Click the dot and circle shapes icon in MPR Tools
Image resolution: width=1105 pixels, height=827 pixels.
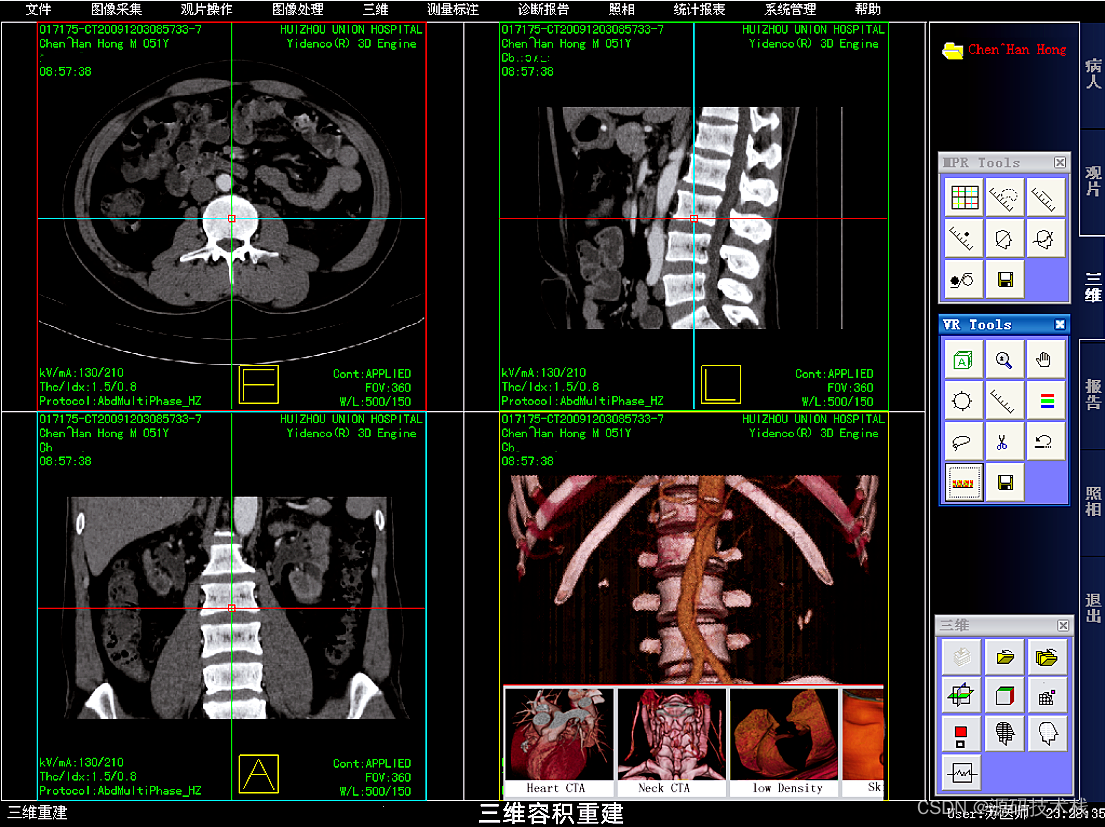[964, 280]
